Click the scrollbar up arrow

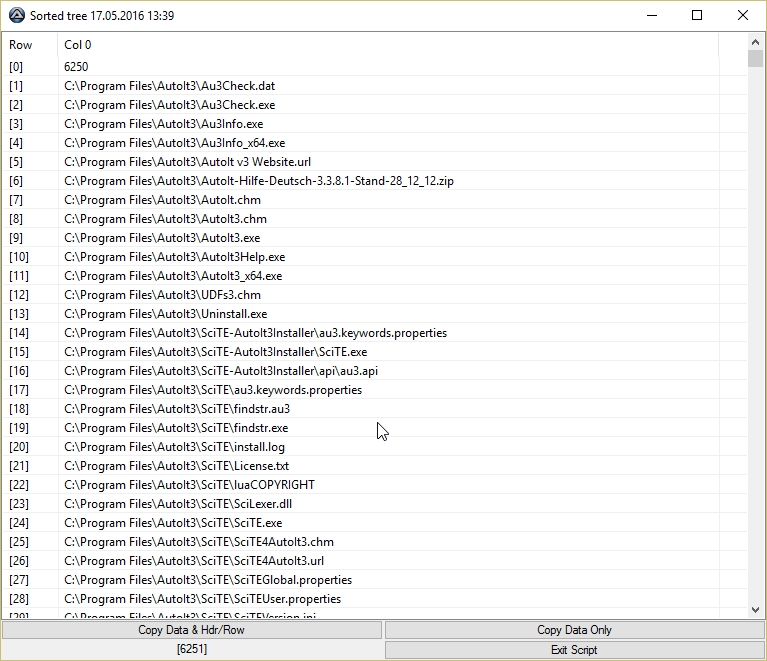[x=755, y=41]
